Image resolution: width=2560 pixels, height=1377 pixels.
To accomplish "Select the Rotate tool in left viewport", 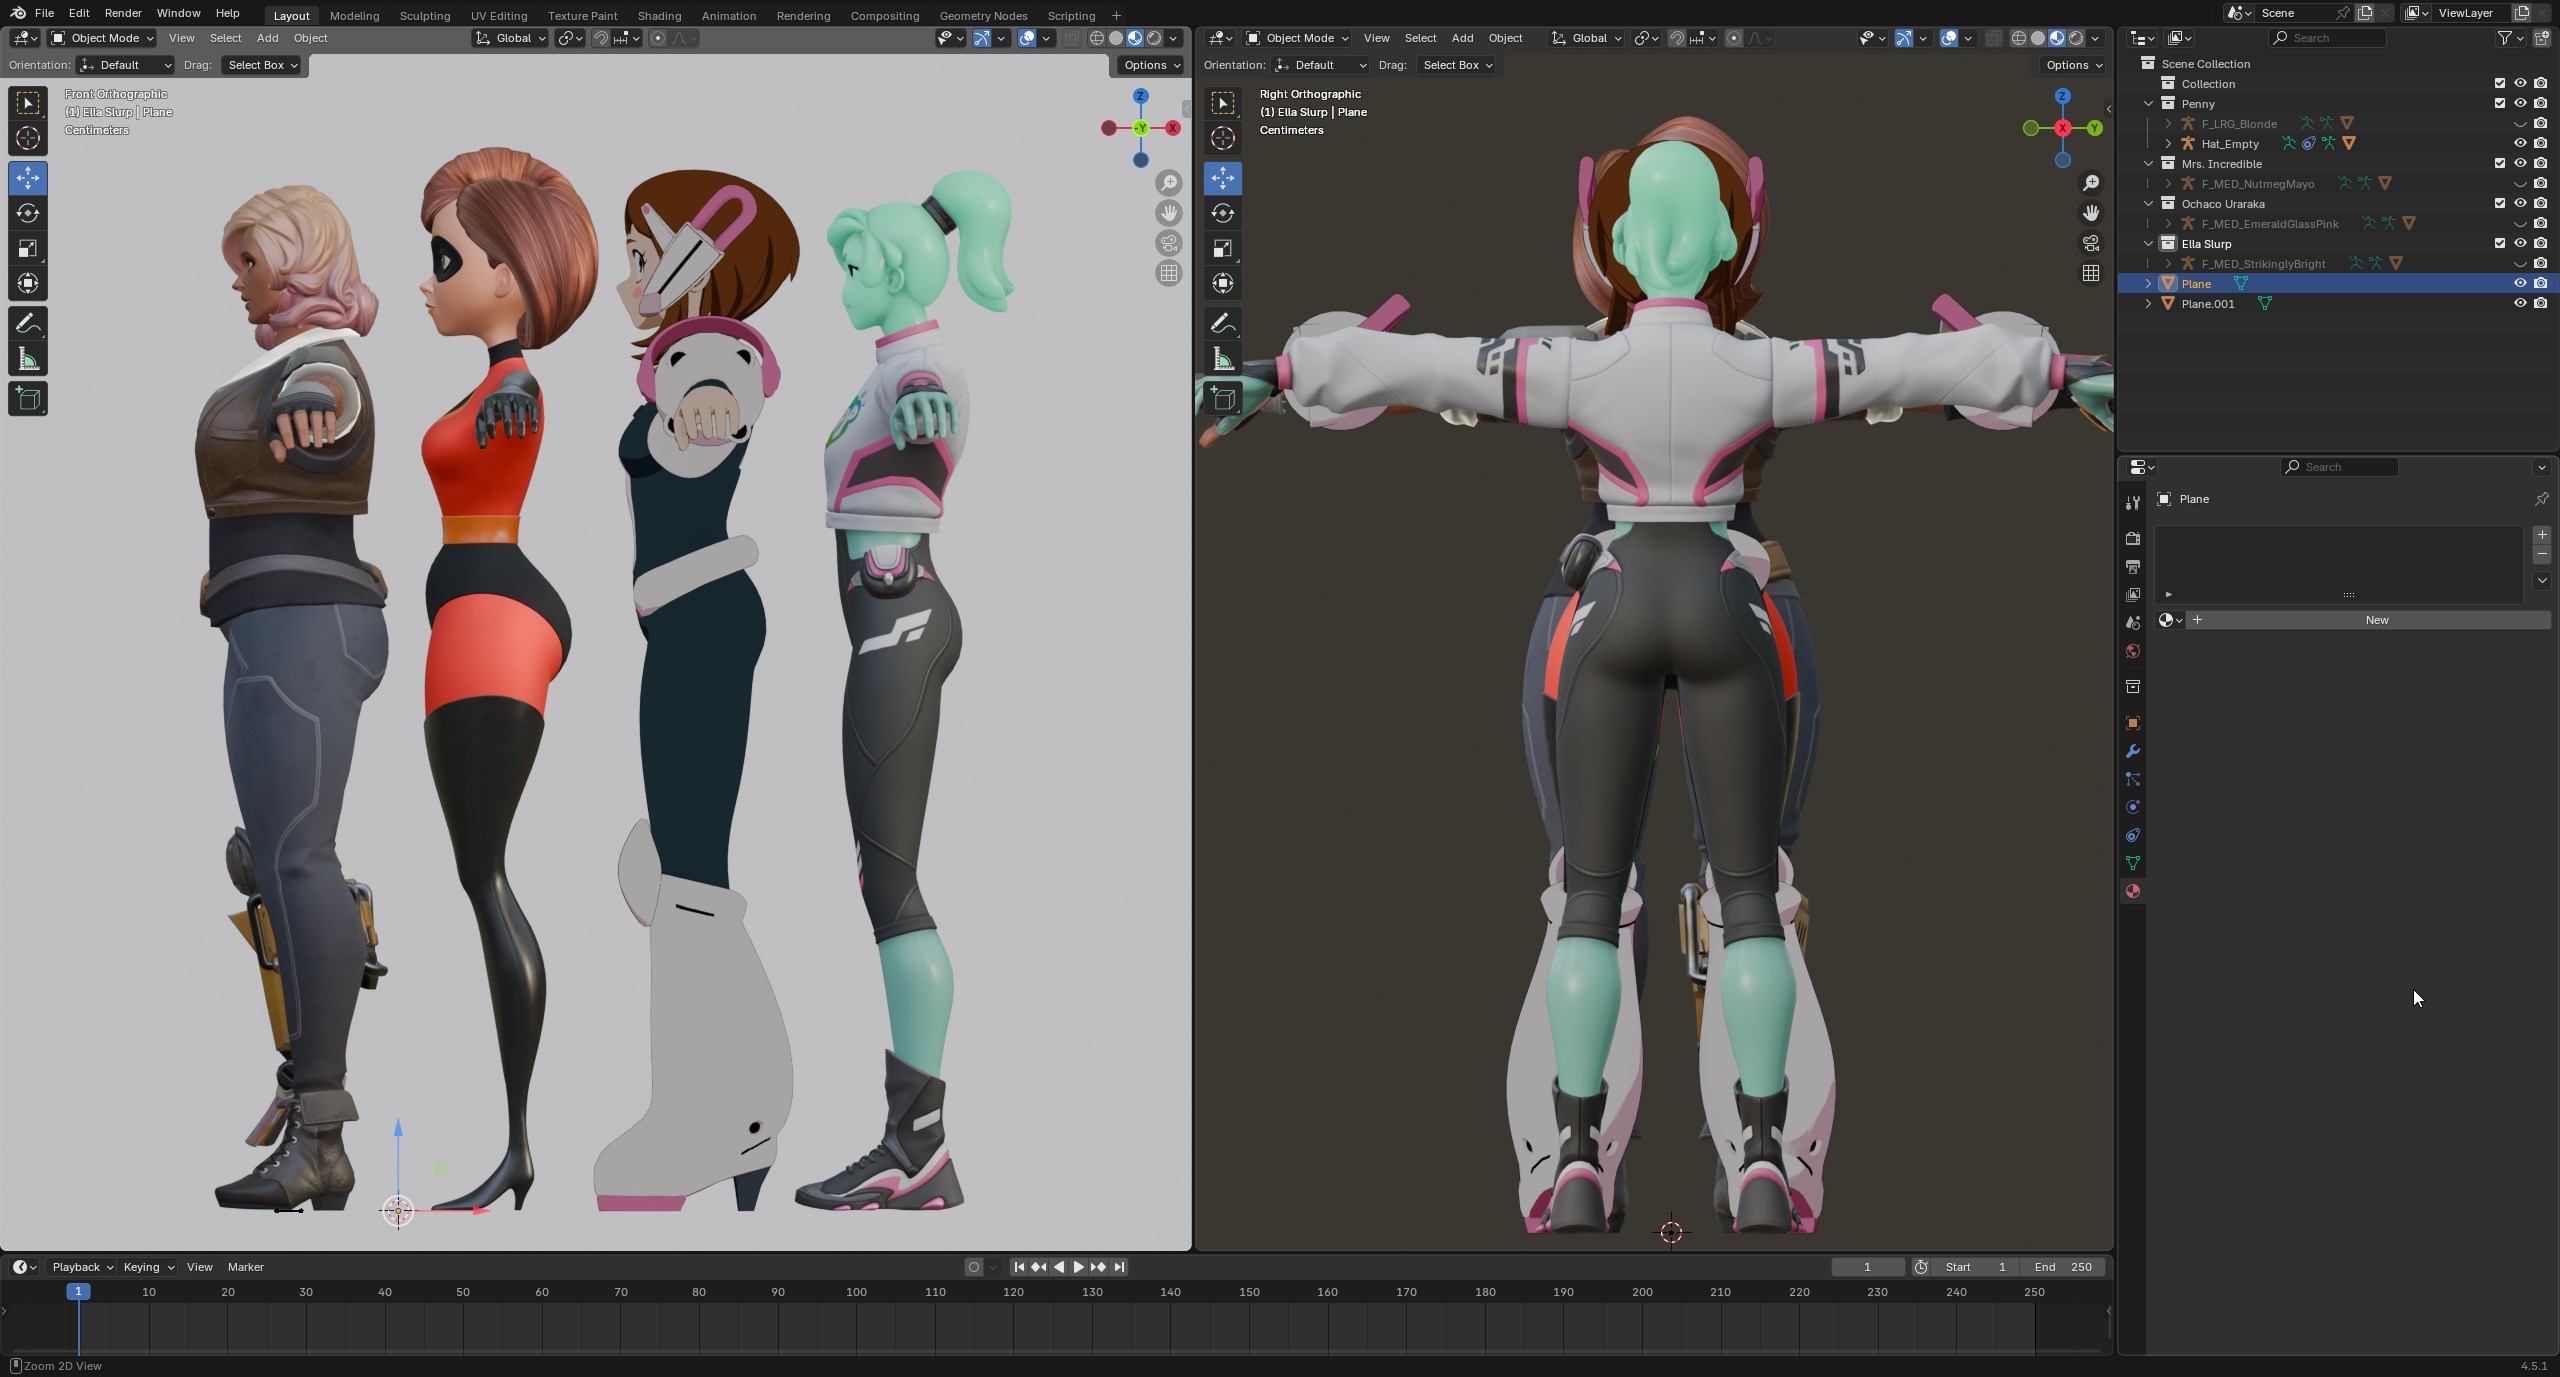I will (x=28, y=213).
